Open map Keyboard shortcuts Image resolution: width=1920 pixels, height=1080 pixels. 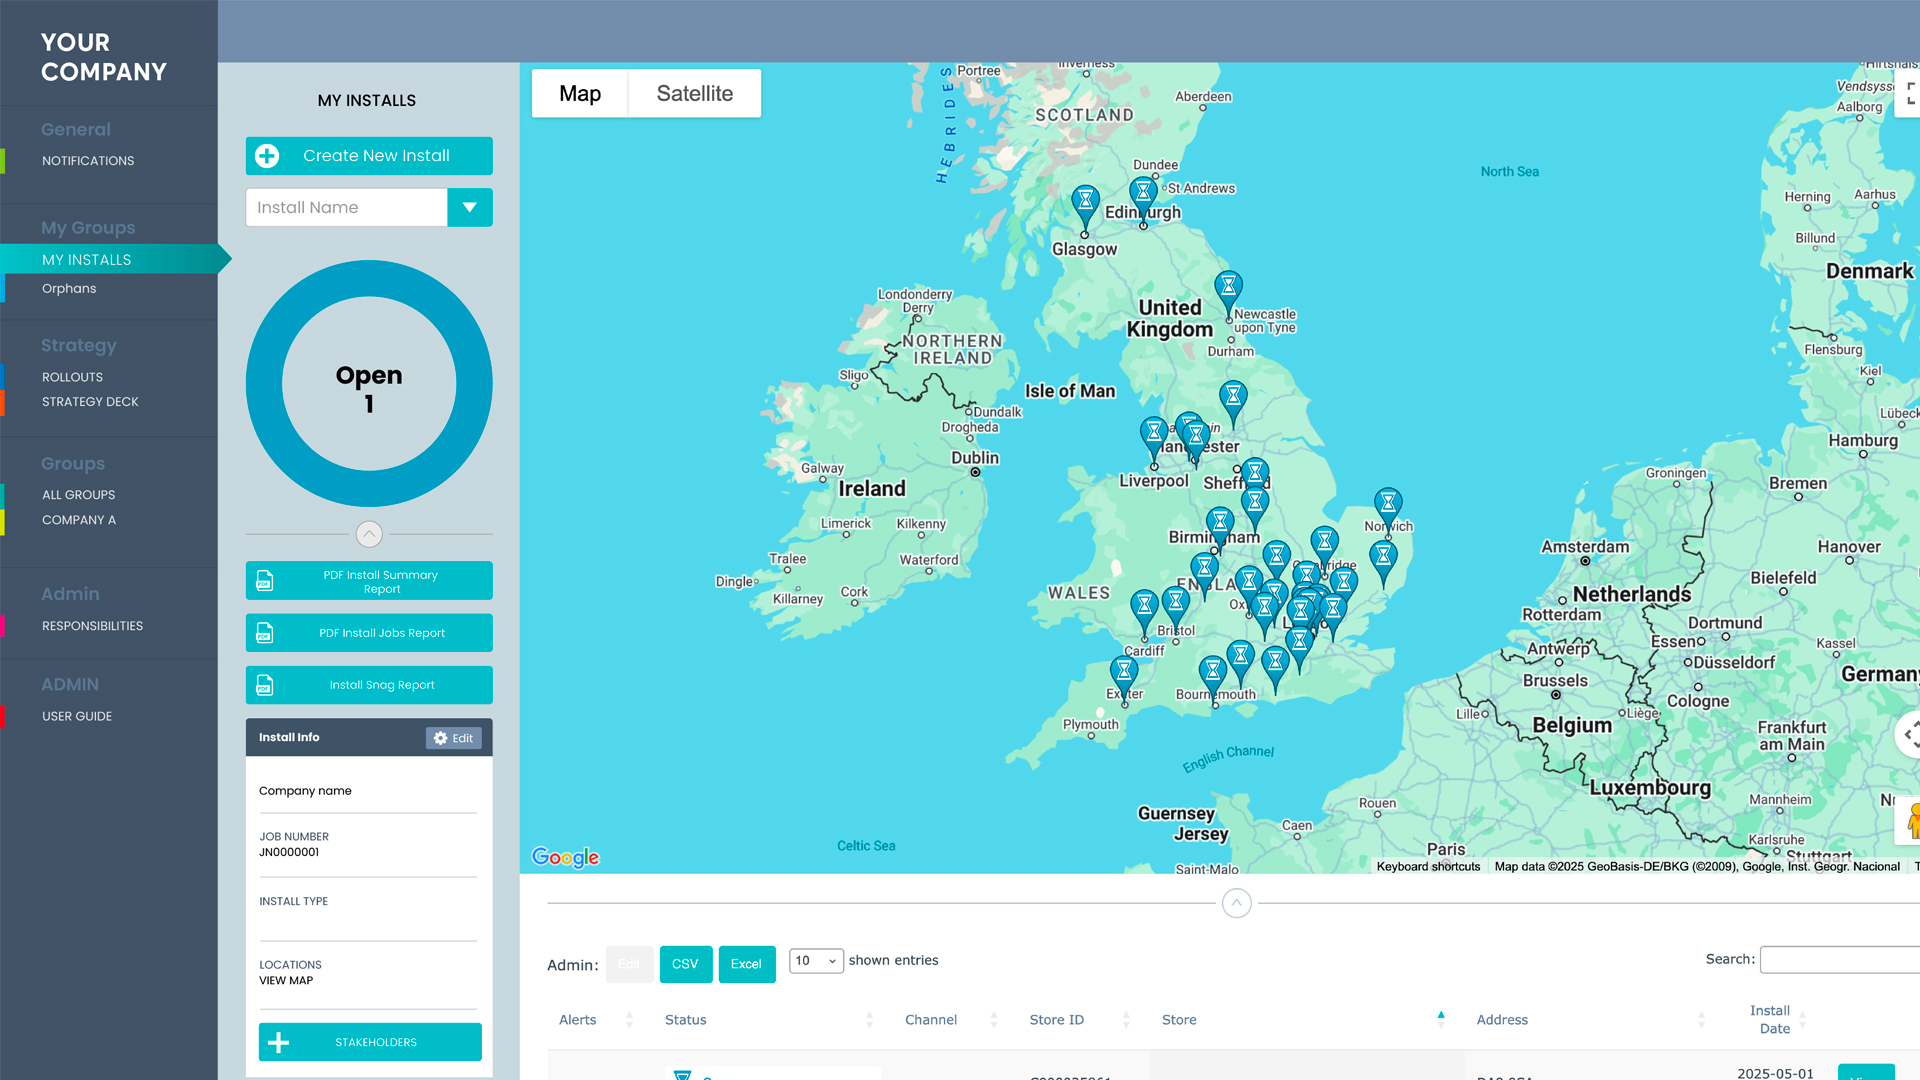(x=1428, y=867)
